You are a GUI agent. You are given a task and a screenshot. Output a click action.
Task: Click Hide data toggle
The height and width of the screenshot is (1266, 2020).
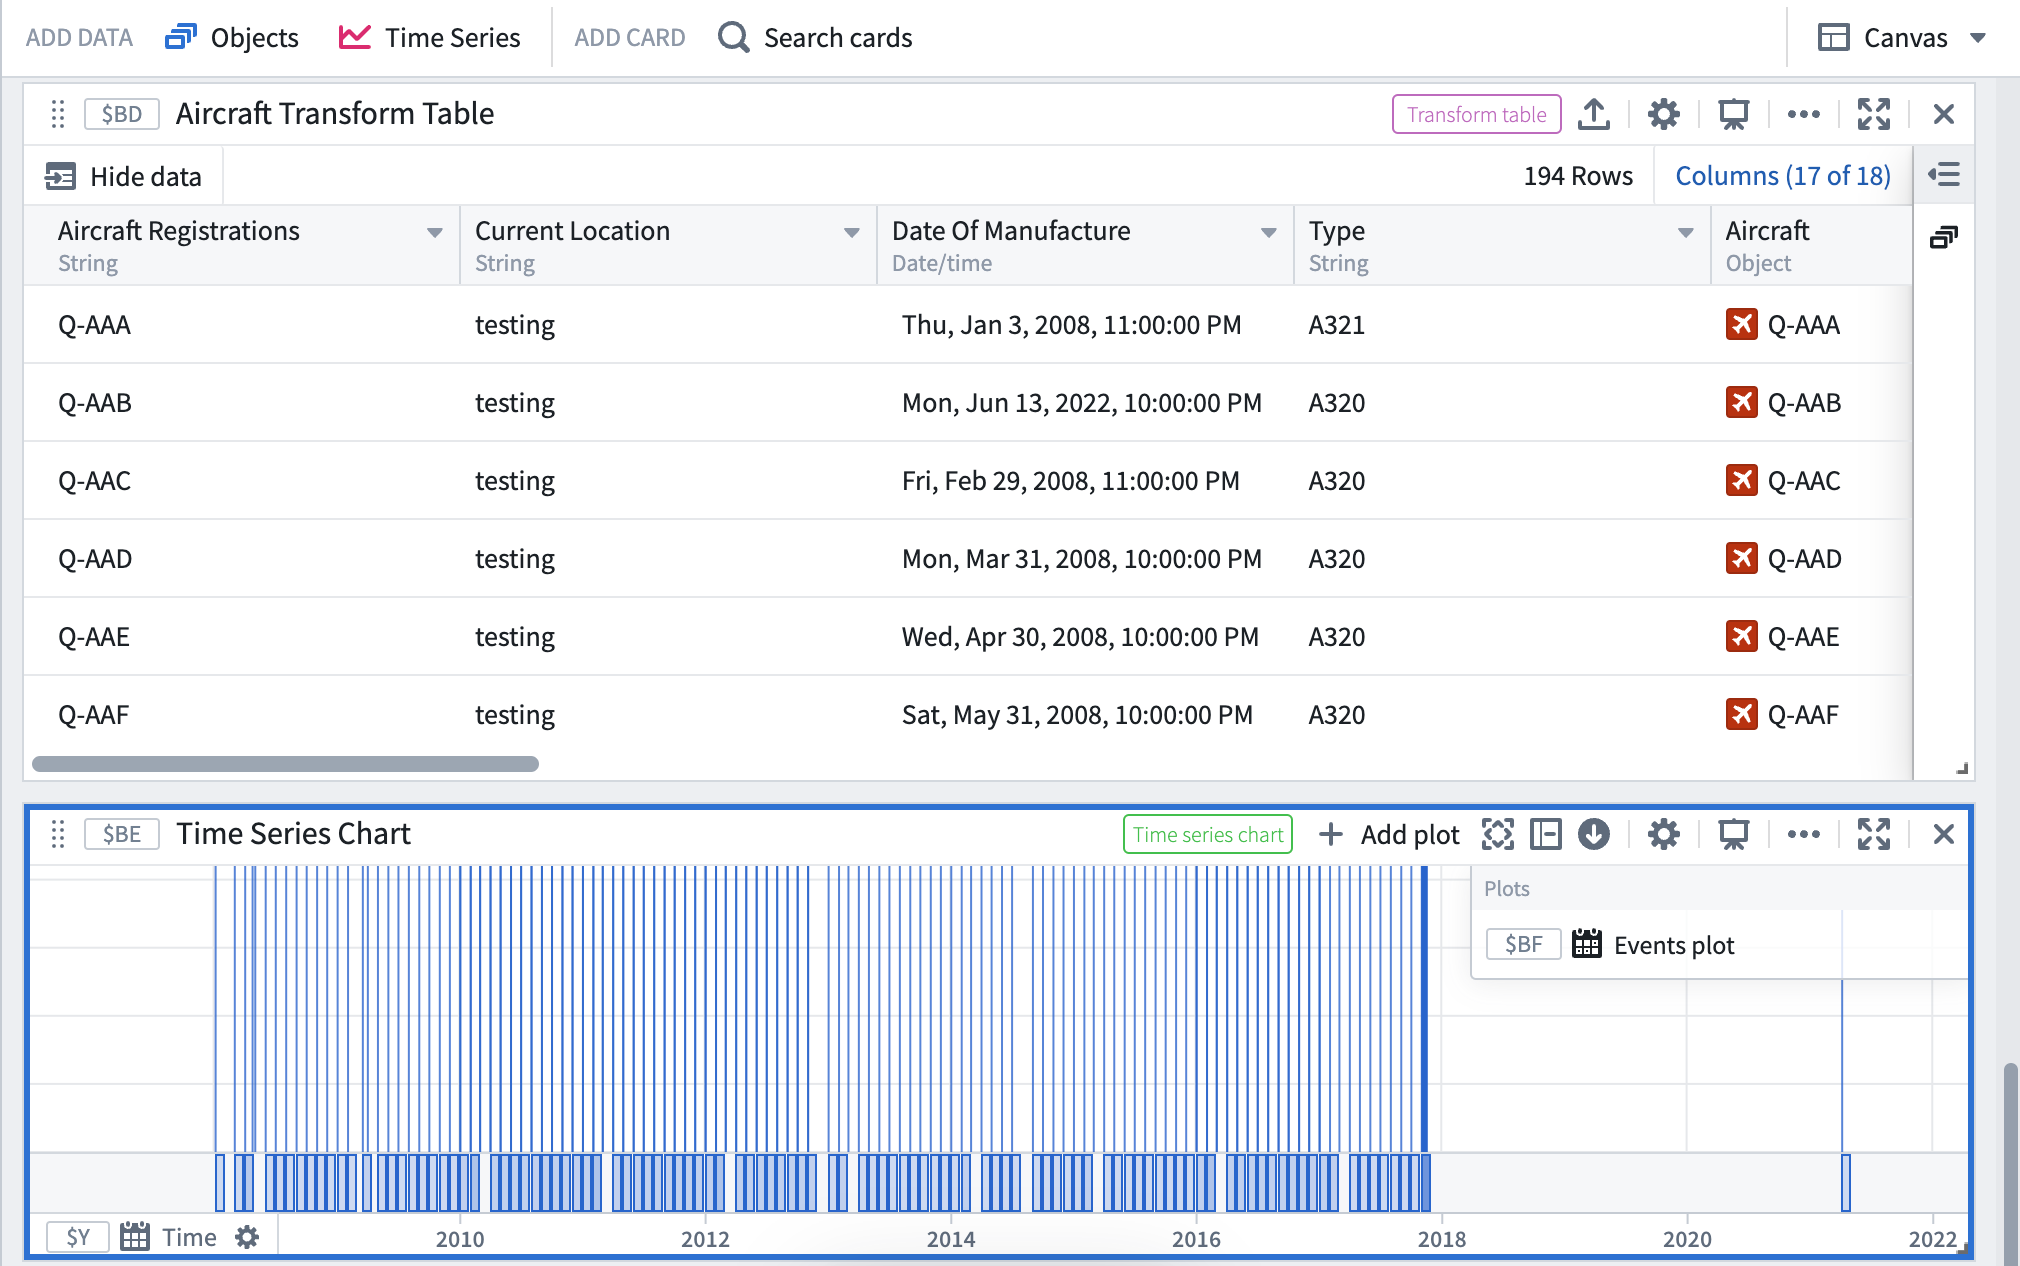pyautogui.click(x=123, y=177)
